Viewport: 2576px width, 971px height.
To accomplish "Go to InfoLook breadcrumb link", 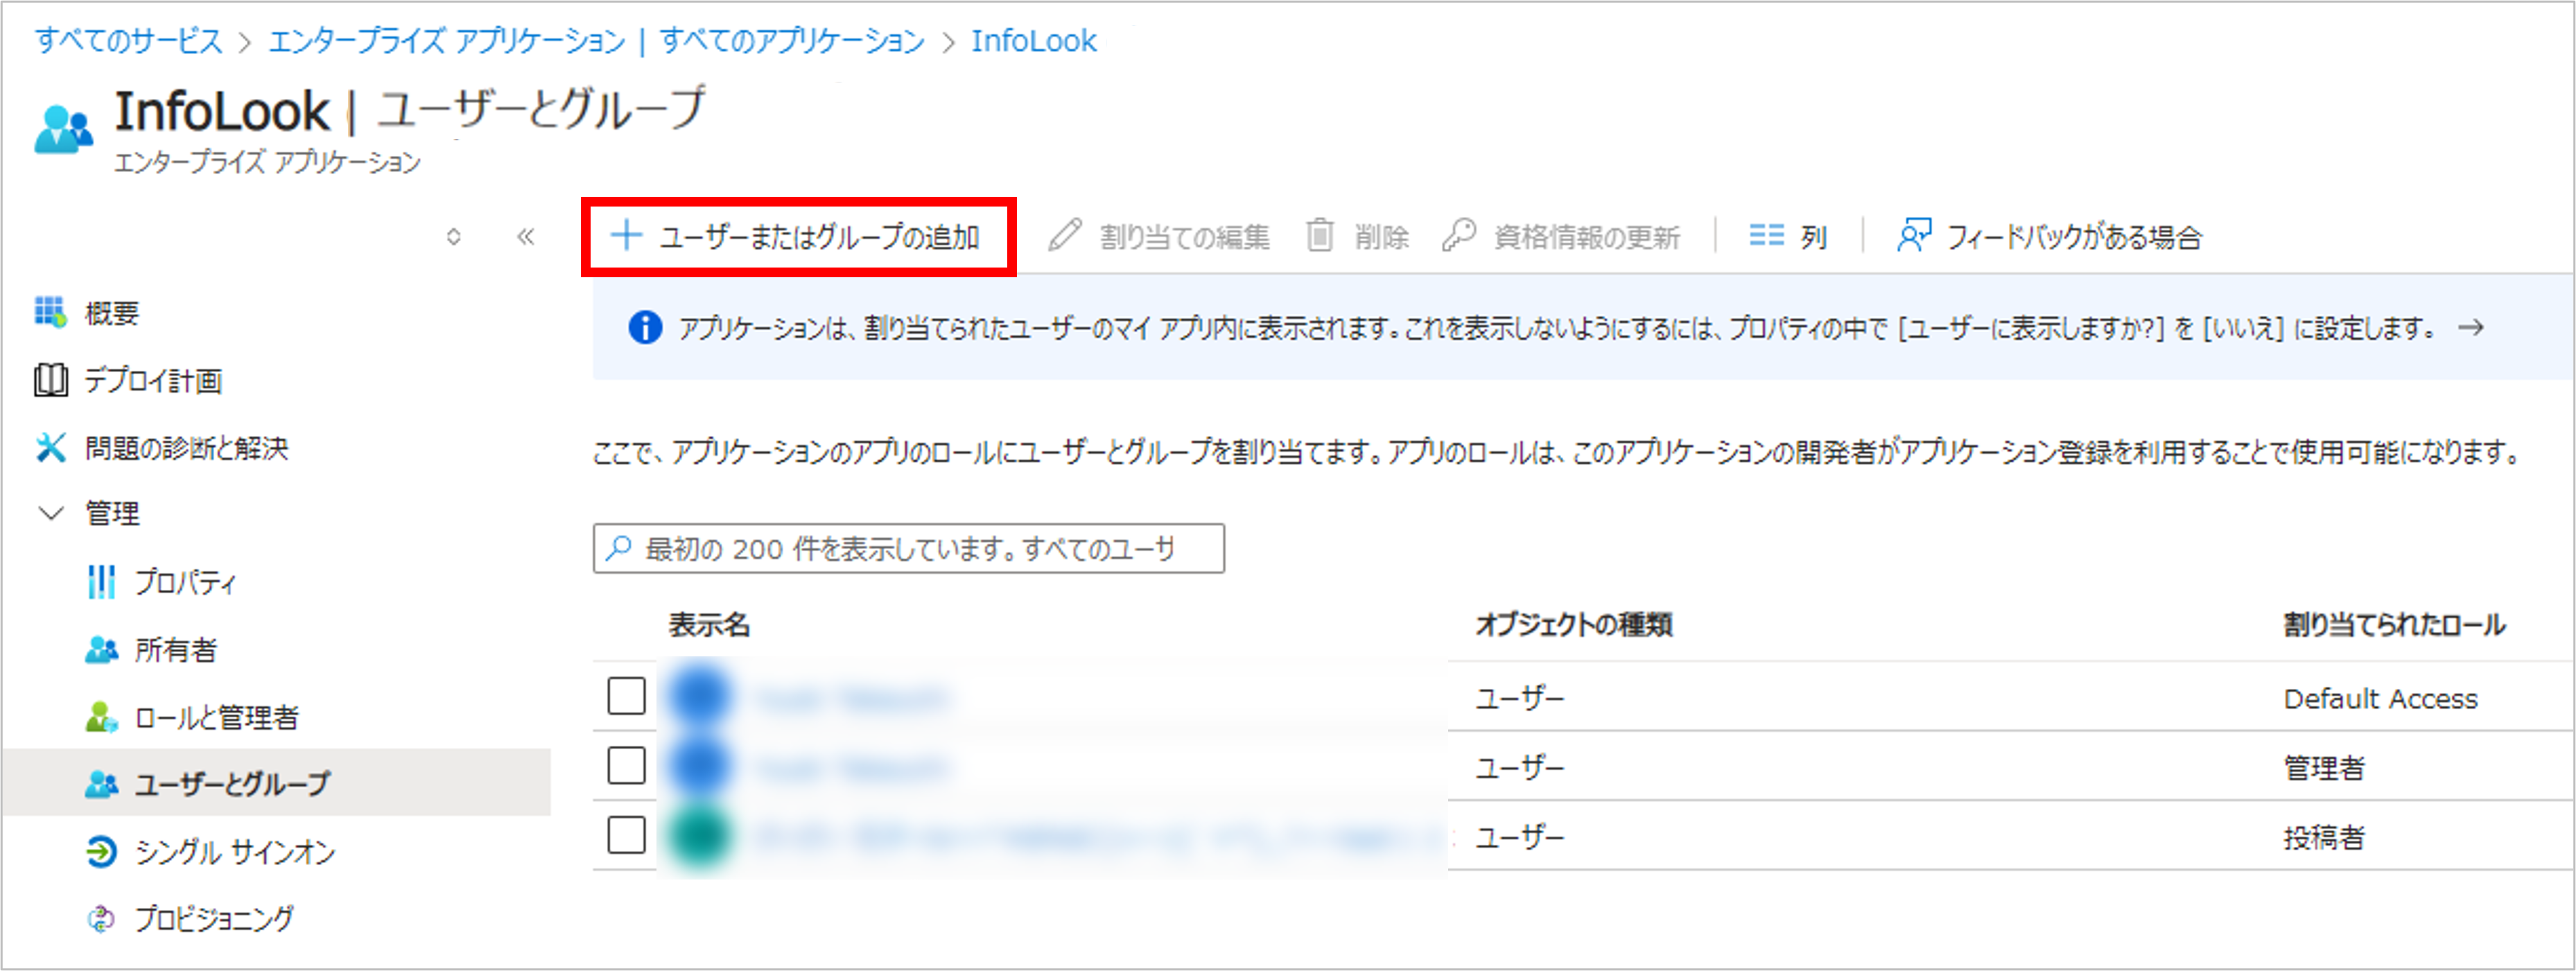I will (x=1034, y=41).
